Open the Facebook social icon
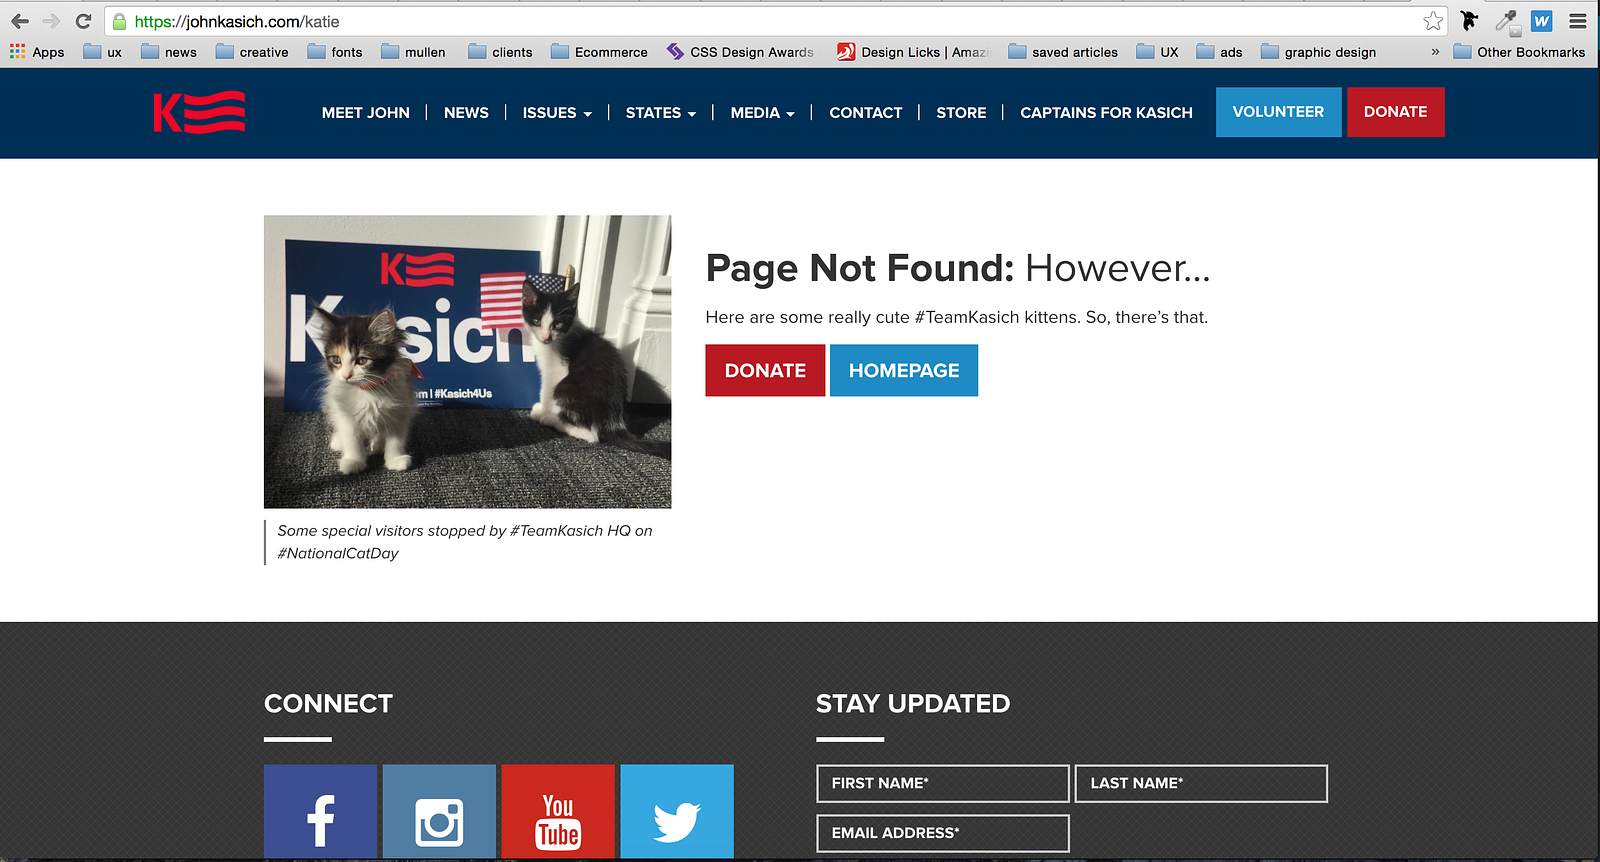The height and width of the screenshot is (862, 1600). [x=320, y=811]
